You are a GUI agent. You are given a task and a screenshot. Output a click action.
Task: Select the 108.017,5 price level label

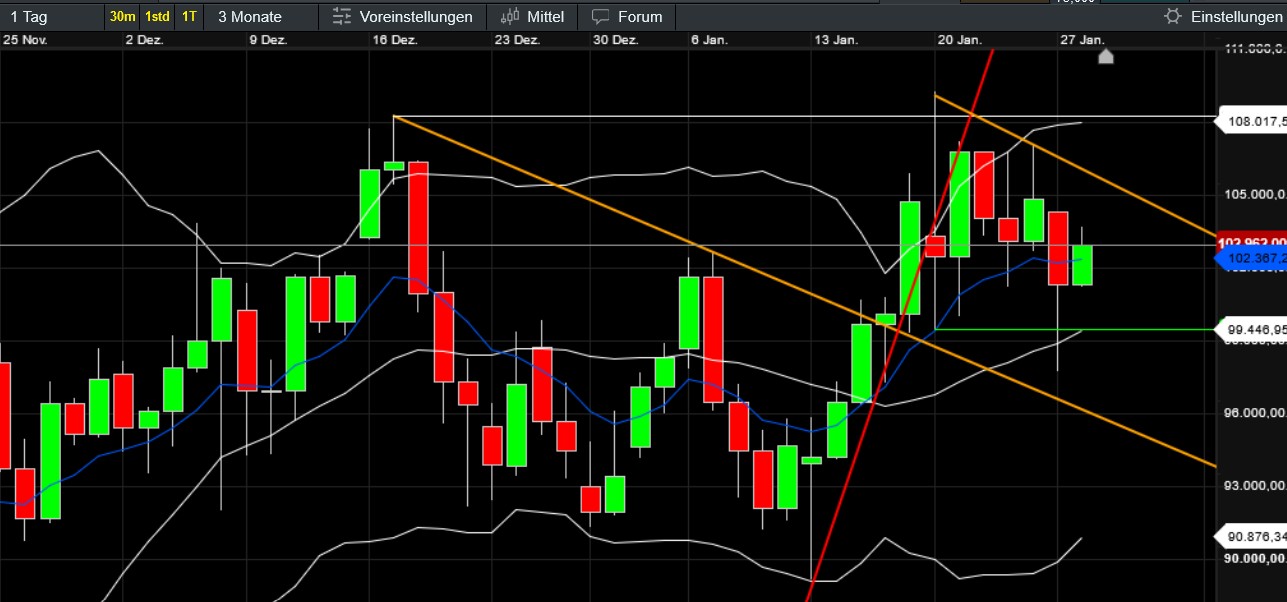click(x=1251, y=121)
